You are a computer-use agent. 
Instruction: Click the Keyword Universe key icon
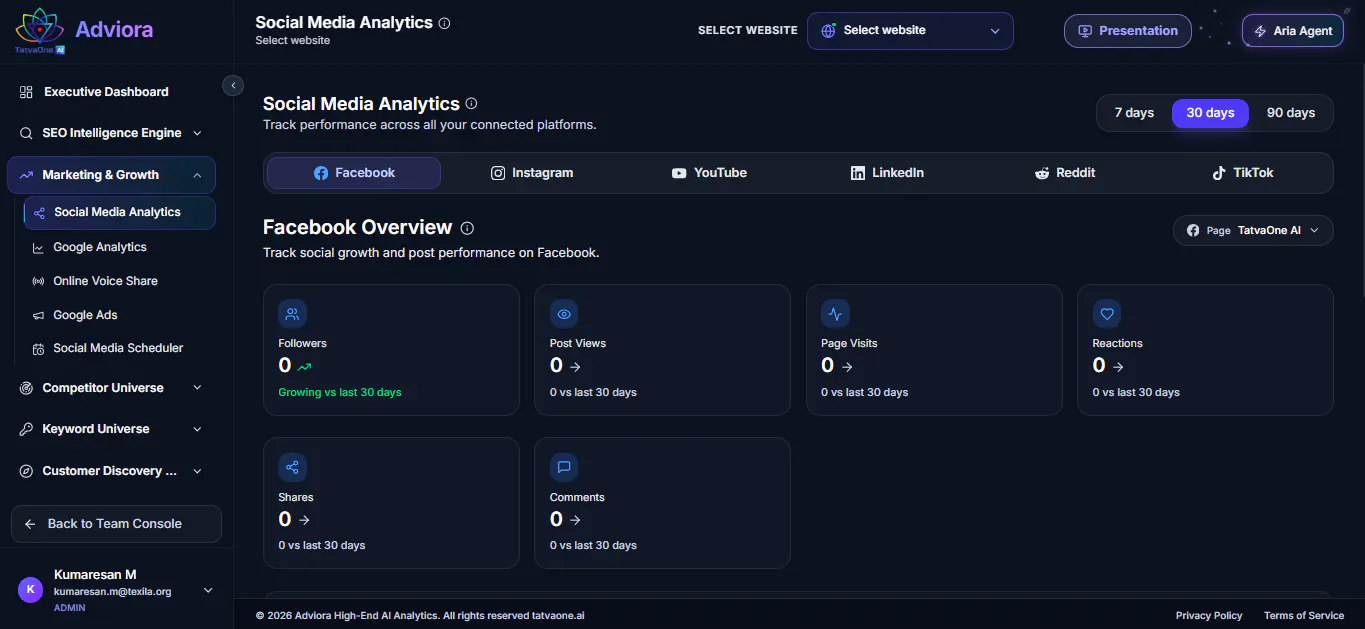click(26, 429)
